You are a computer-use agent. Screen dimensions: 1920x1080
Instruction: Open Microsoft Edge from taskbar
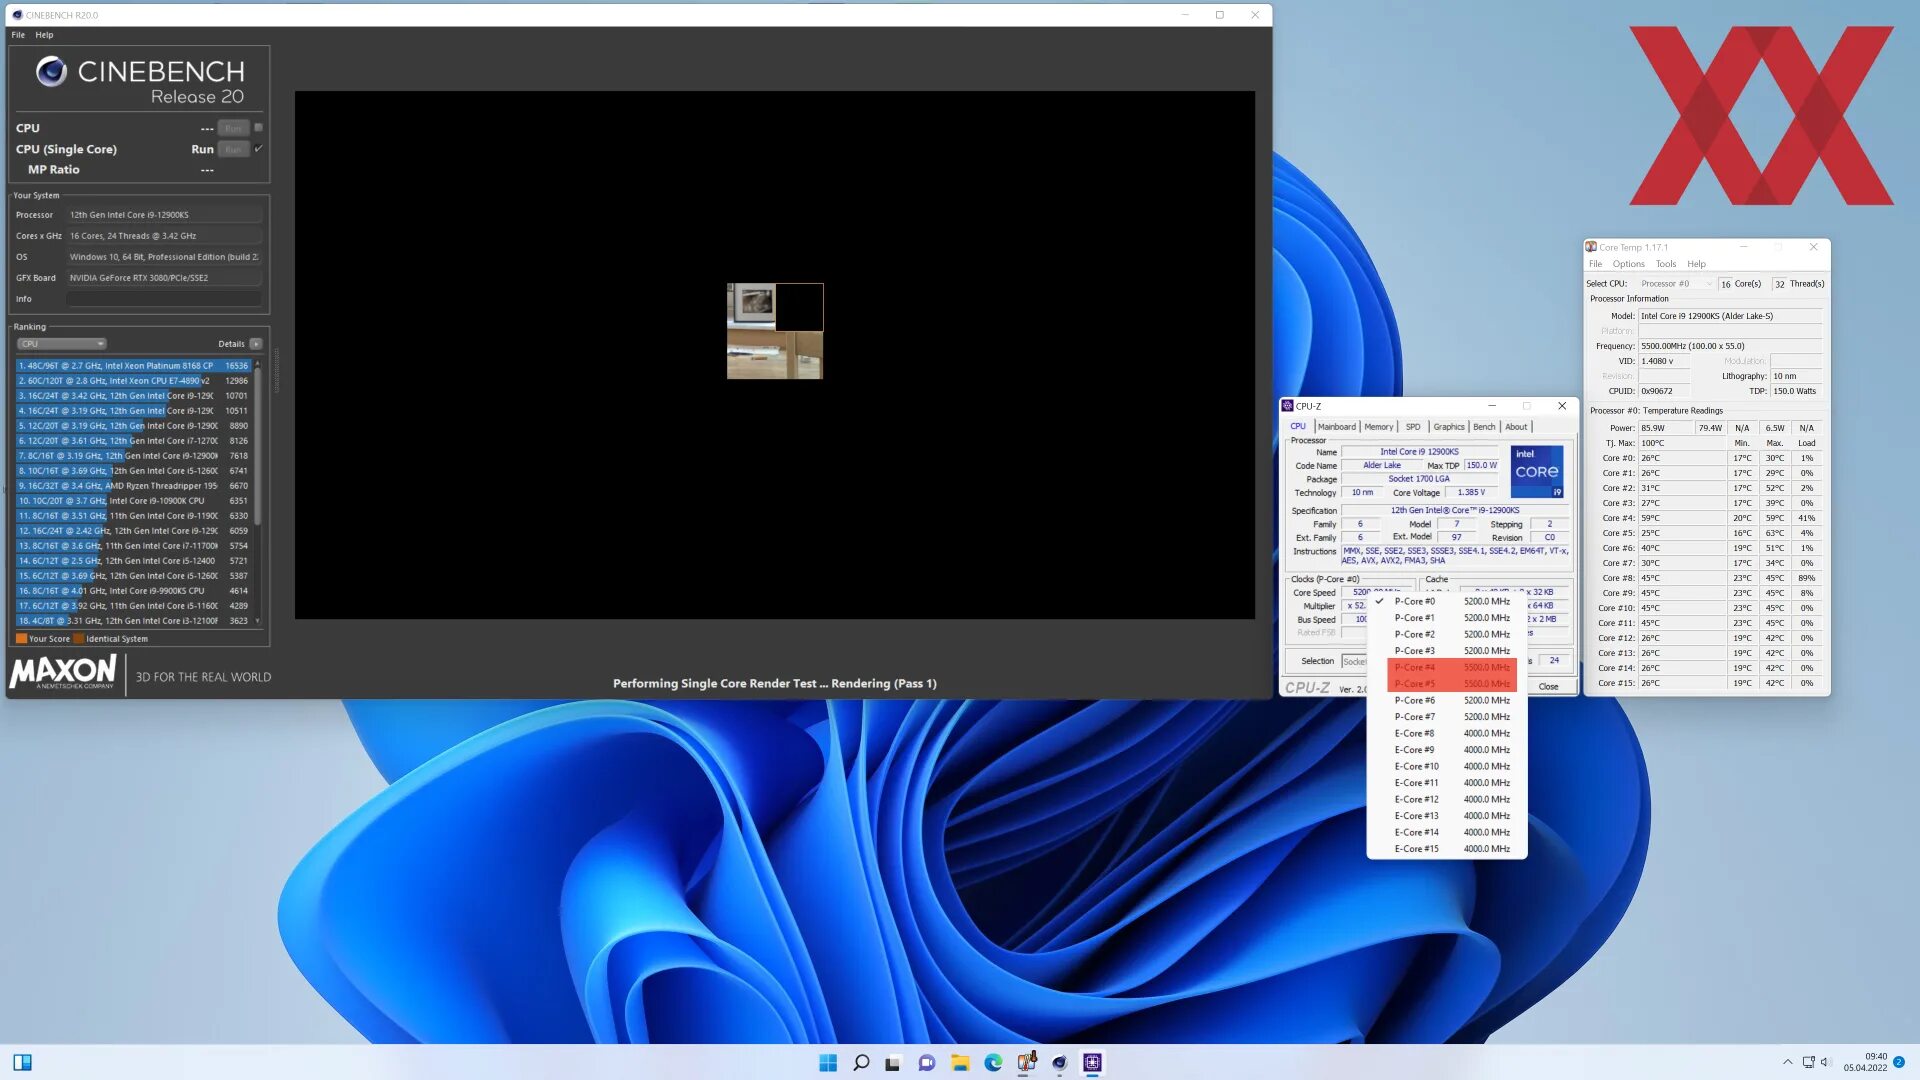click(x=993, y=1063)
